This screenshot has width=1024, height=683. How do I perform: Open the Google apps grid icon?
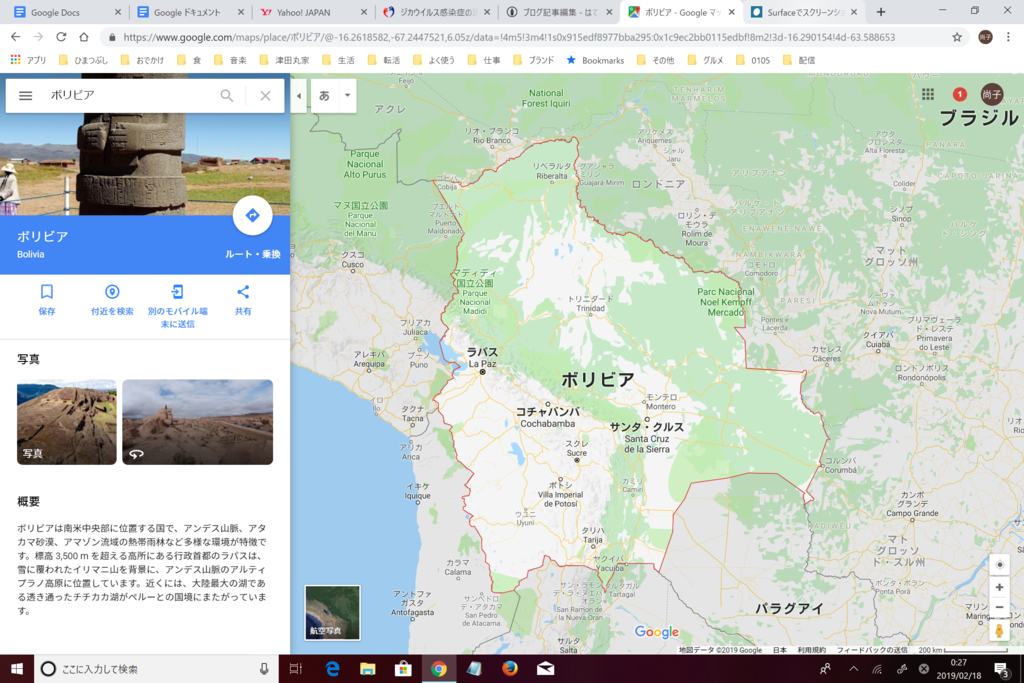(928, 94)
